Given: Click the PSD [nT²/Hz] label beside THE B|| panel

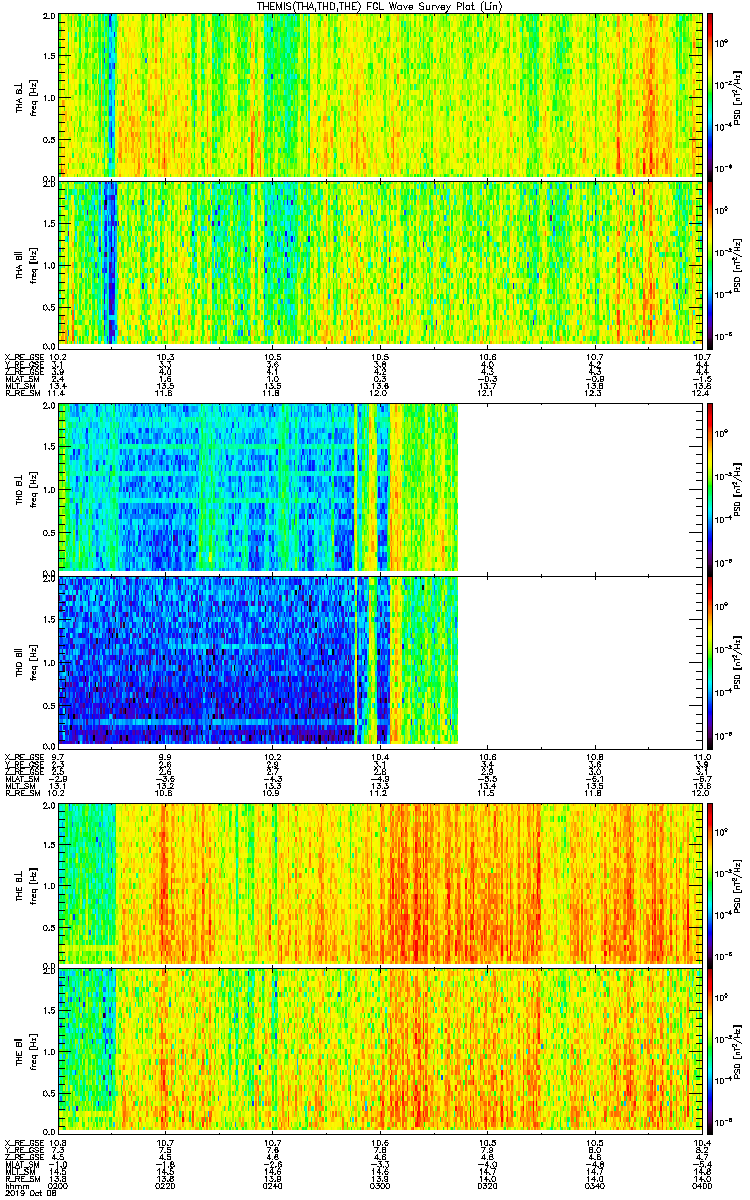Looking at the screenshot, I should pyautogui.click(x=739, y=1052).
